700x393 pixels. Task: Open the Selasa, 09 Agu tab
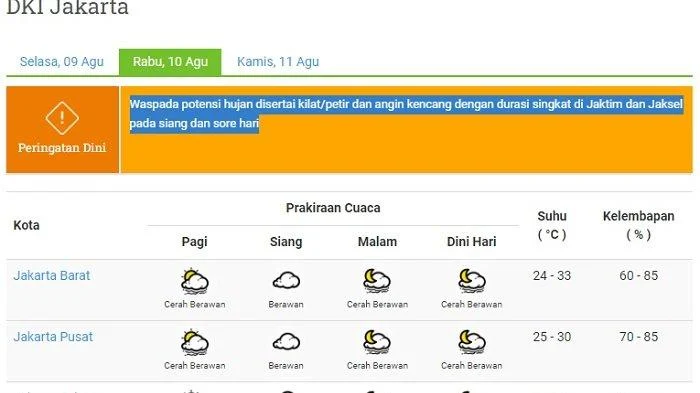click(62, 62)
